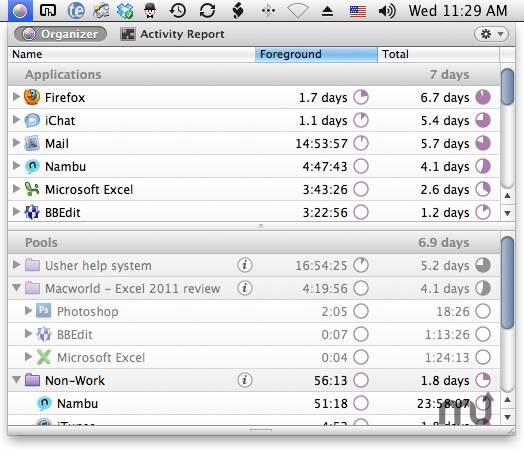Click Firefox total time pie chart
The height and width of the screenshot is (455, 524).
pyautogui.click(x=483, y=97)
